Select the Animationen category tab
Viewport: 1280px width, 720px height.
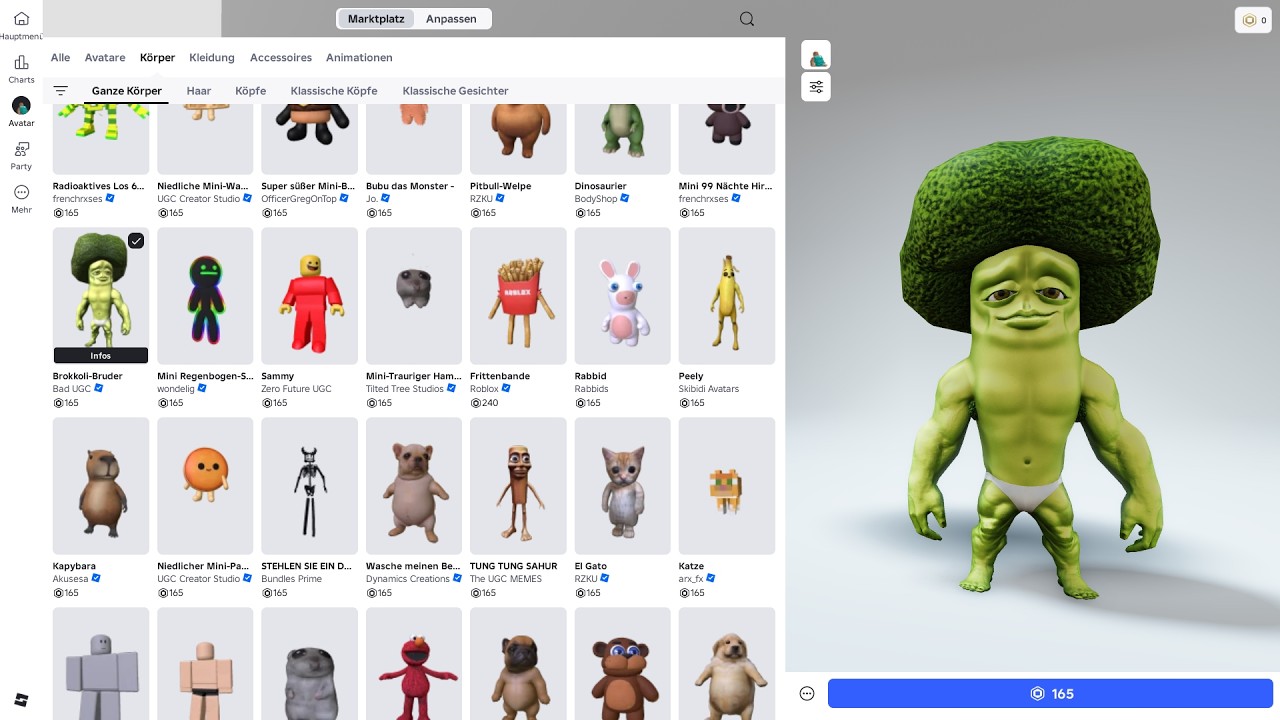(x=359, y=58)
